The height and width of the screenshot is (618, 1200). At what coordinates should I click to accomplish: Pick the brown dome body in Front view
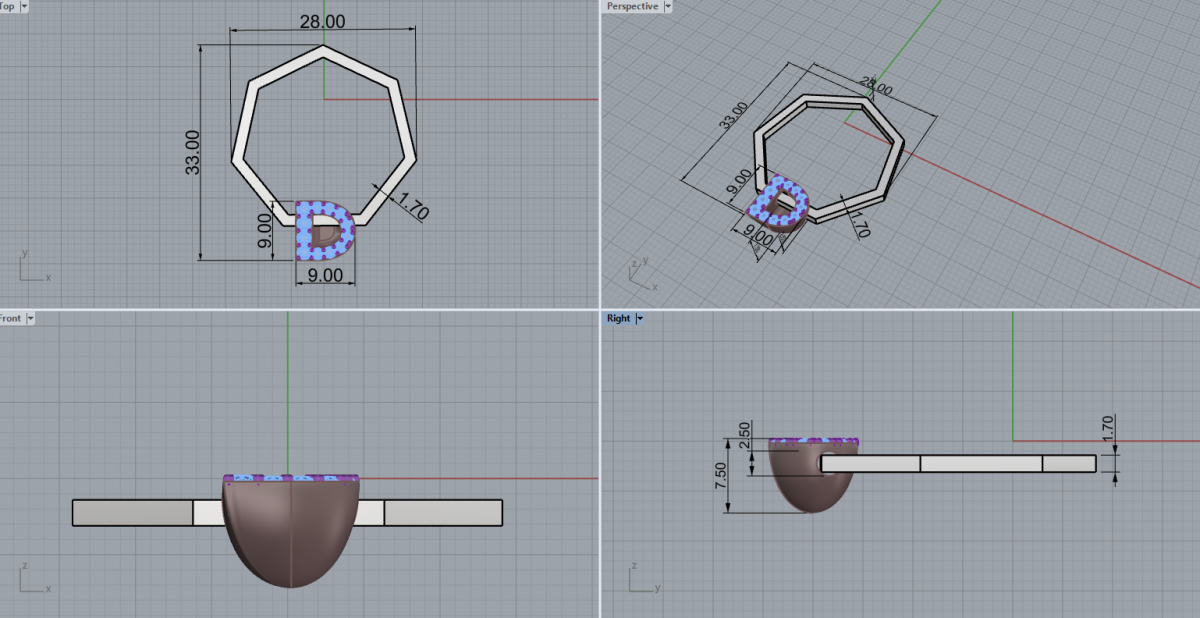(x=290, y=540)
